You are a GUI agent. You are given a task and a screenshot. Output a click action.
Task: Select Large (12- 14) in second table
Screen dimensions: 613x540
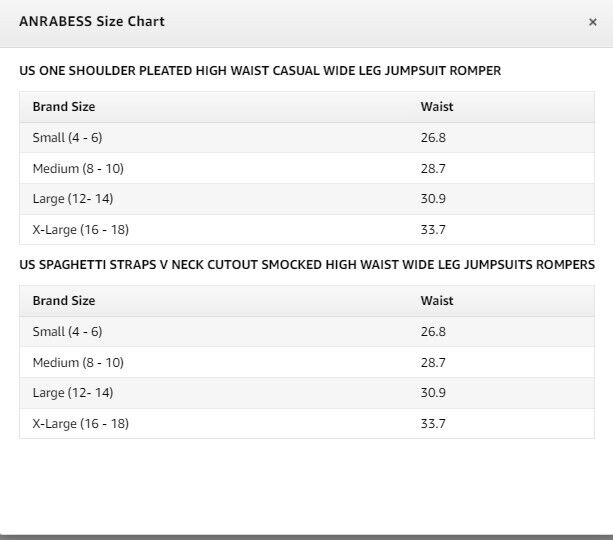[73, 393]
